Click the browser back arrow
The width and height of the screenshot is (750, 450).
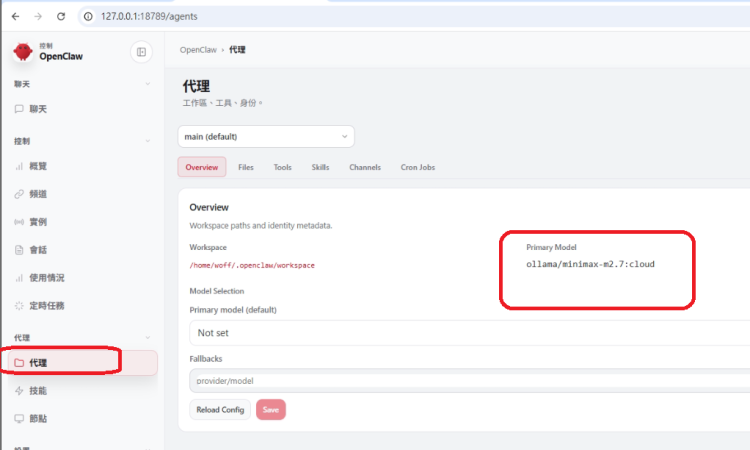coord(15,16)
